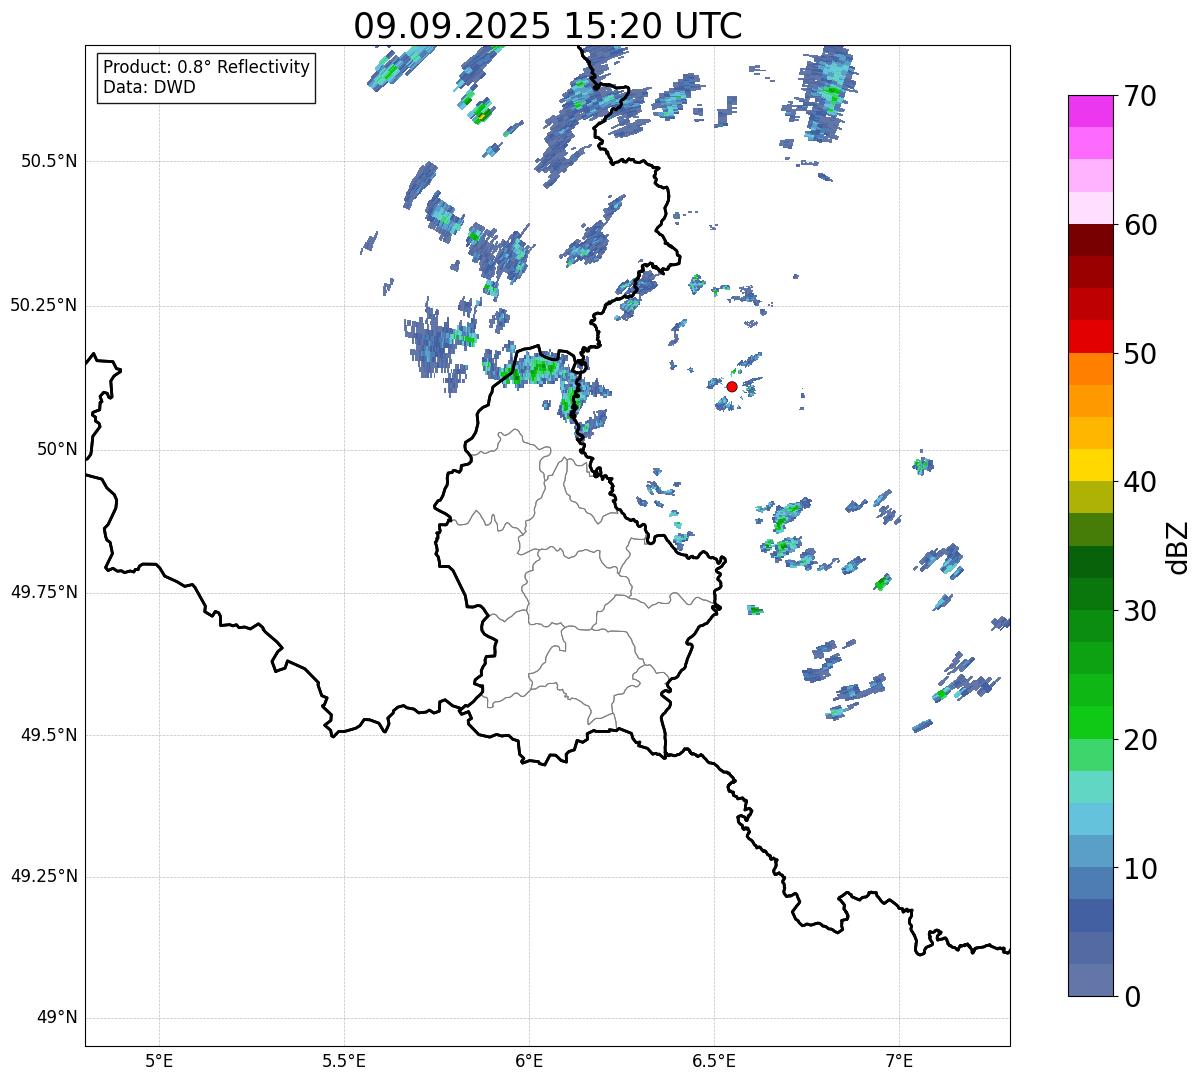The width and height of the screenshot is (1202, 1081).
Task: Click the colorbar label "dBZ"
Action: pos(1179,547)
